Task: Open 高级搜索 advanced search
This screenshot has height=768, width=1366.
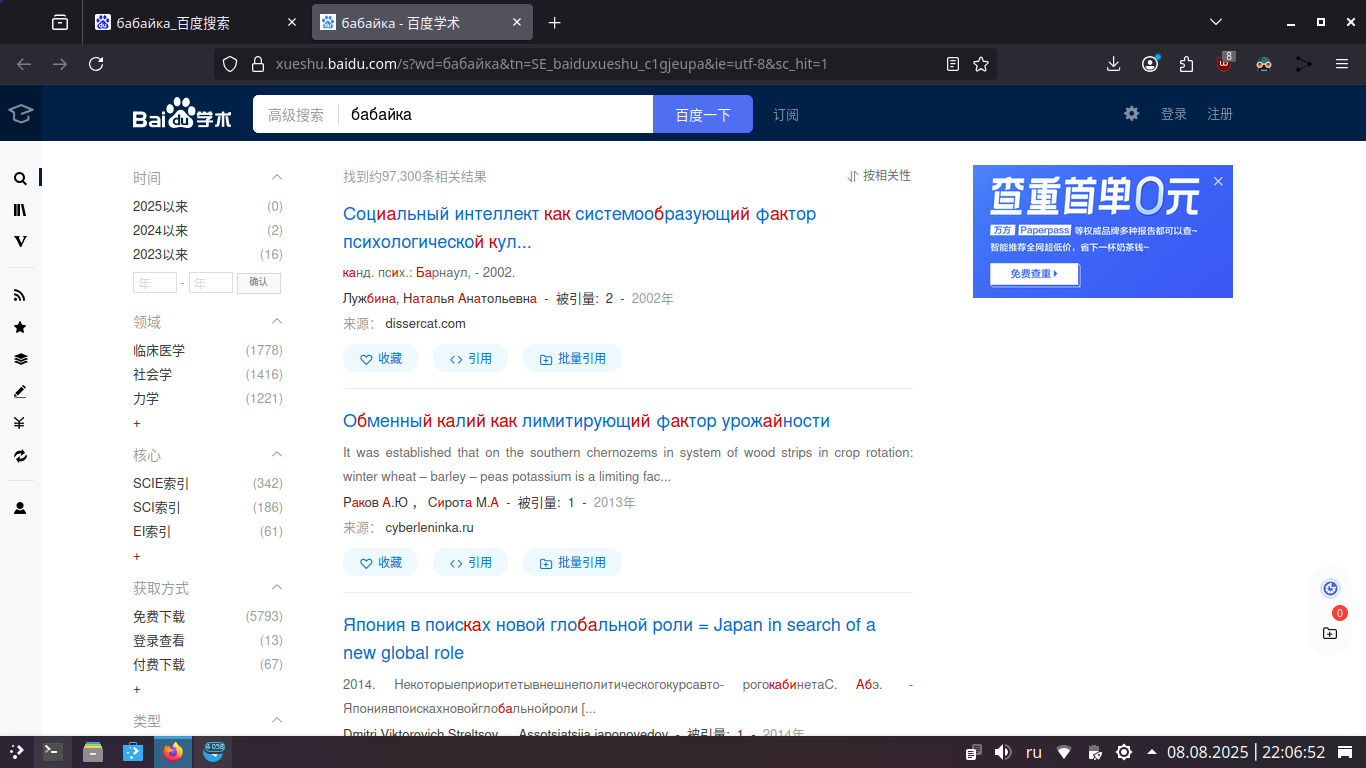Action: tap(296, 115)
